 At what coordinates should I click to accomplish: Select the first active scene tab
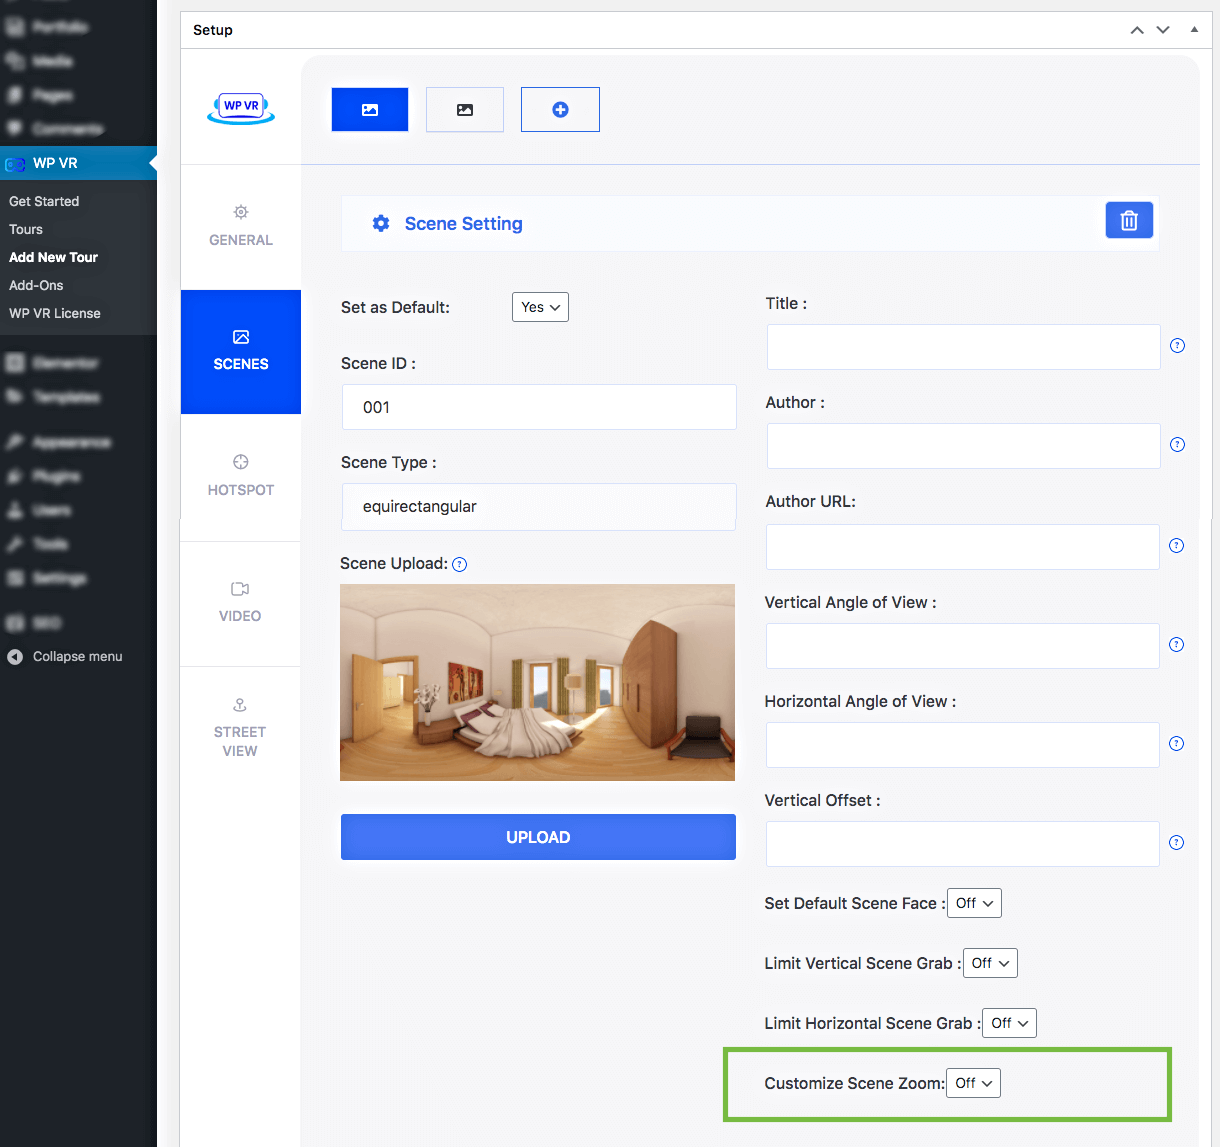(370, 110)
